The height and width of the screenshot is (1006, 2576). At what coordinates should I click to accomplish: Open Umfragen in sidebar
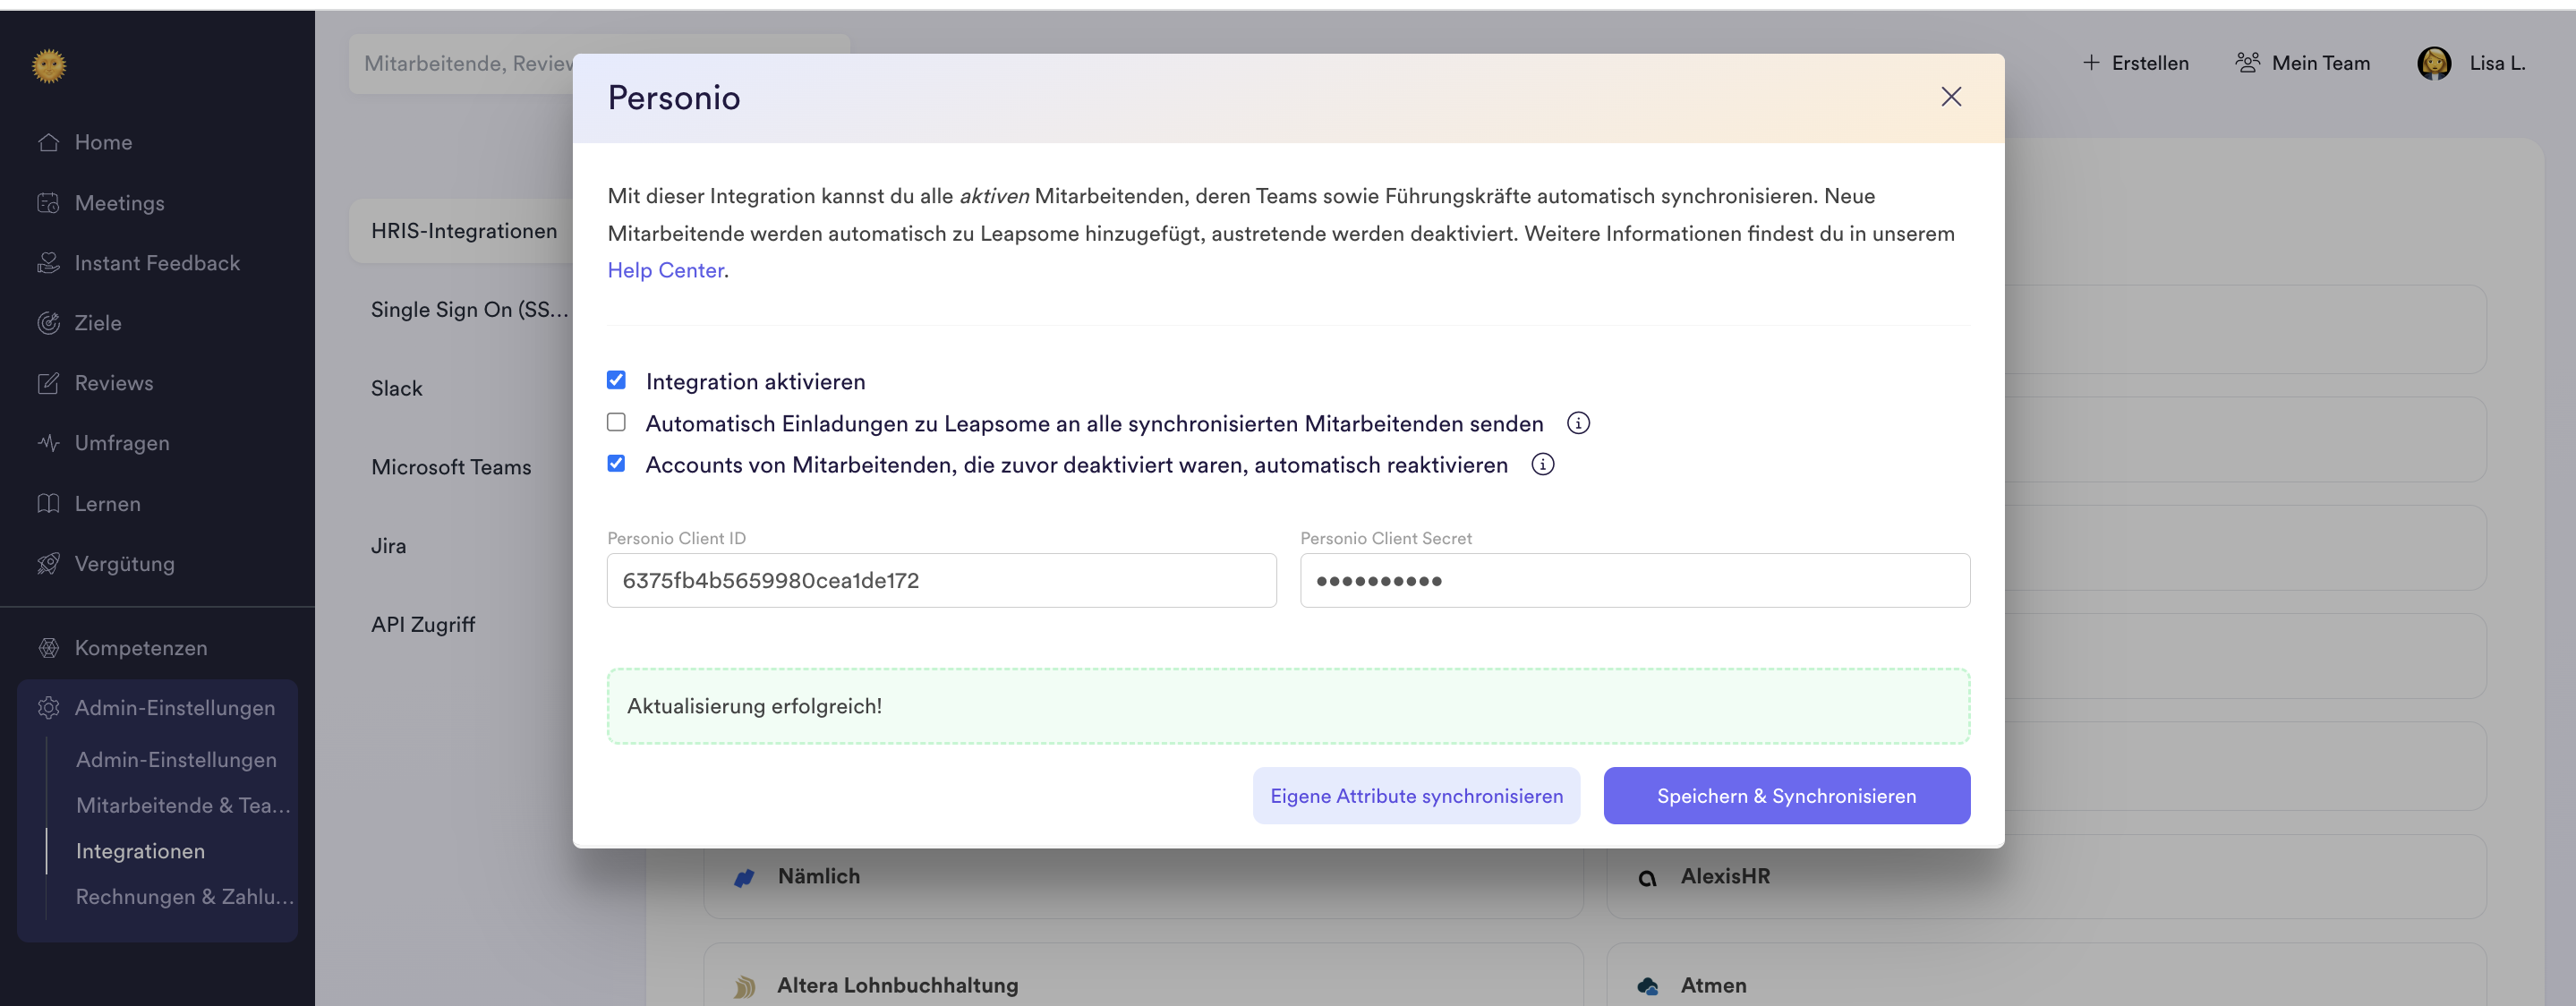coord(122,443)
